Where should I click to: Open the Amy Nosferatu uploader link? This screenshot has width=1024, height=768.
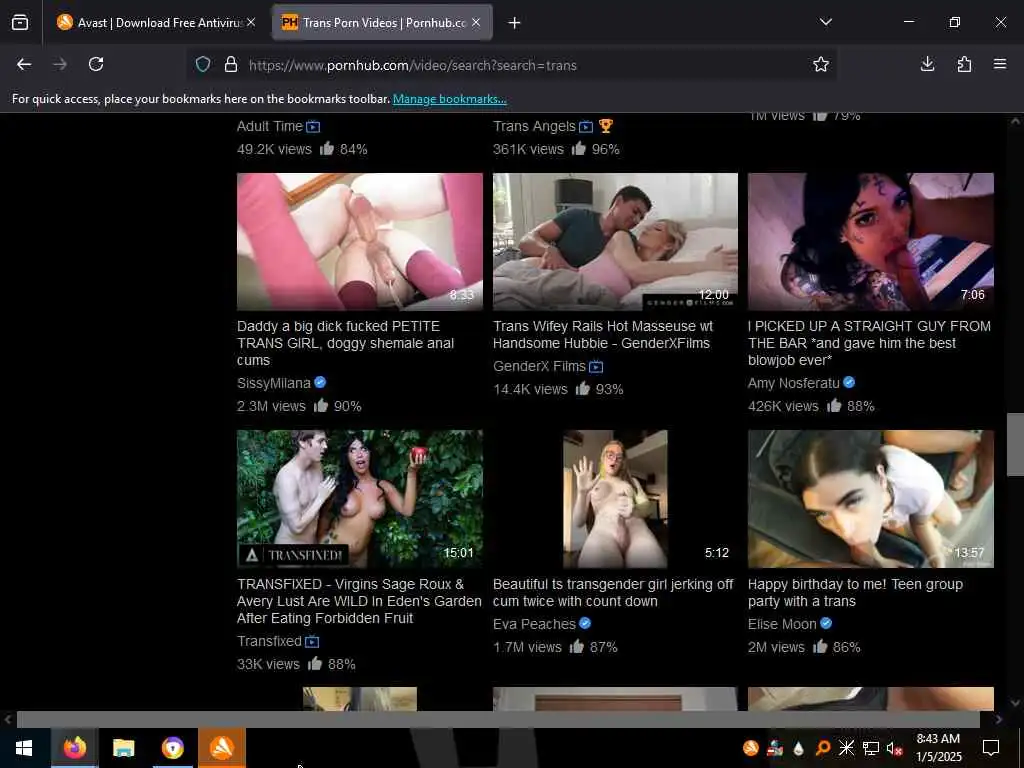793,383
